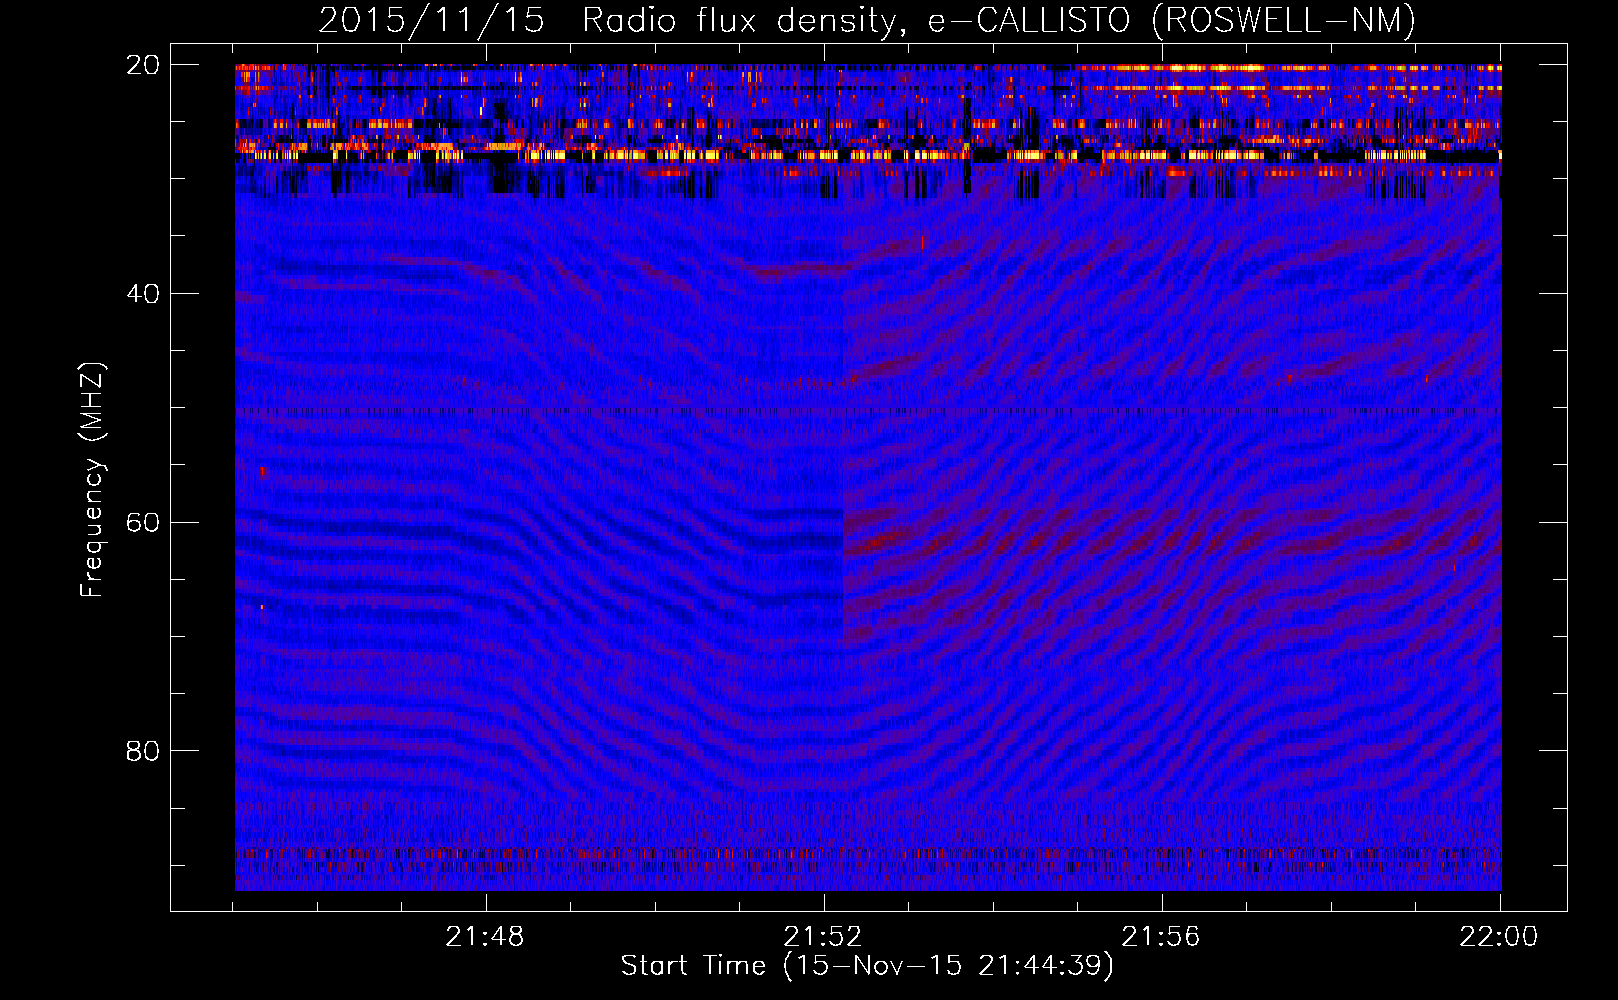Image resolution: width=1618 pixels, height=1000 pixels.
Task: Select the 22:00 time tick label
Action: 1499,937
